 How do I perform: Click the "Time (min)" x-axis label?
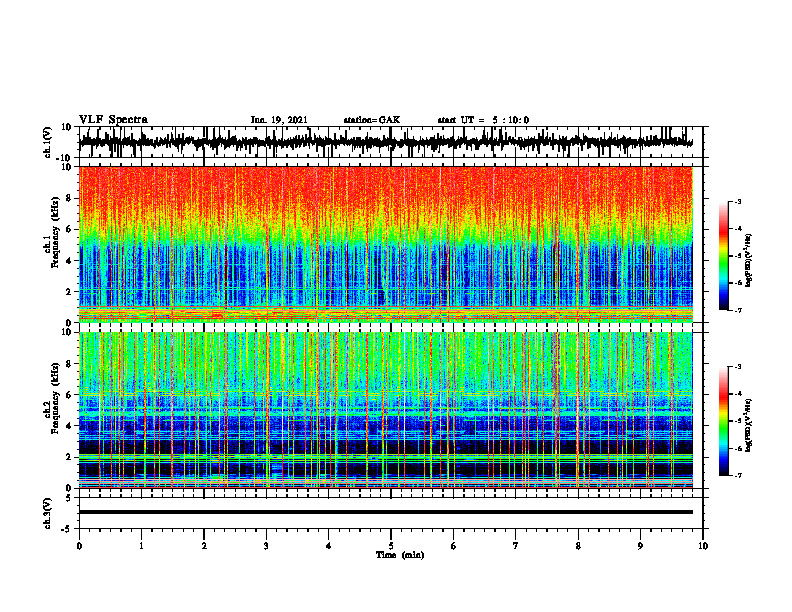pyautogui.click(x=400, y=555)
